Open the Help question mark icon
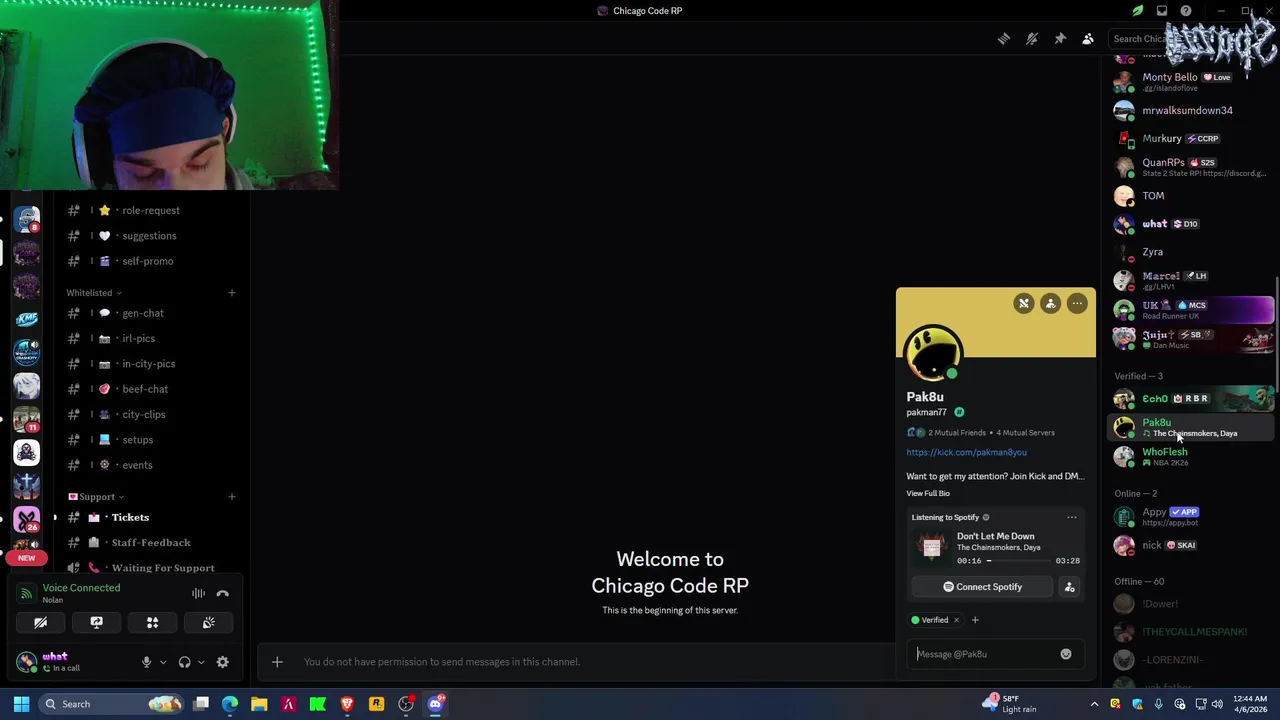 coord(1186,11)
